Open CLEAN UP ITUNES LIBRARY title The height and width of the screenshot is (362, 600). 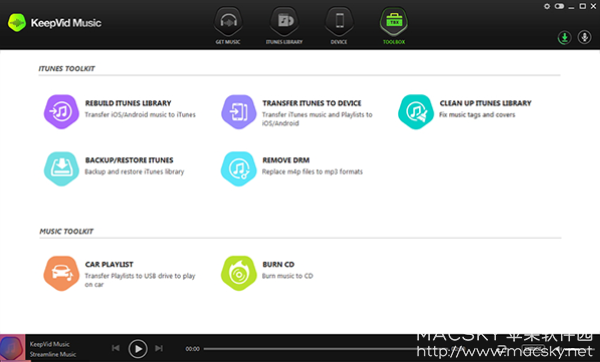click(486, 103)
